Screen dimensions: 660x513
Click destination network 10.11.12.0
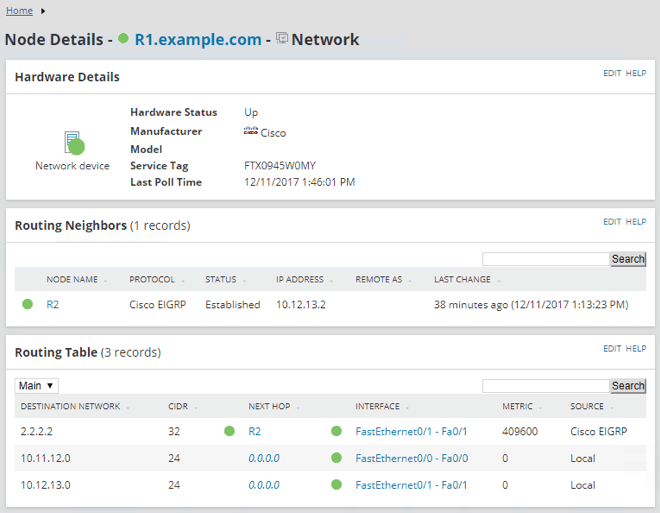[45, 458]
